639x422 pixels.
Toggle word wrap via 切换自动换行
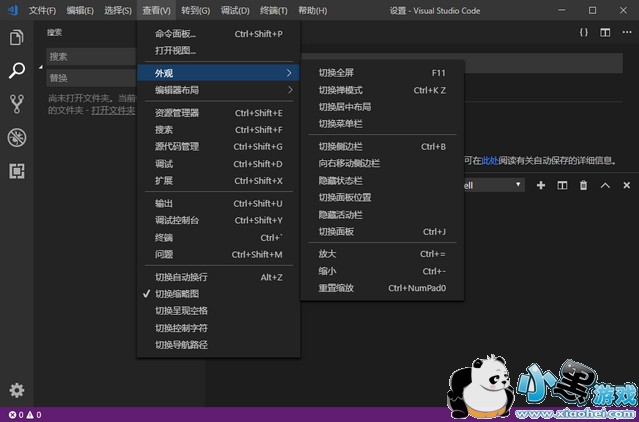[x=181, y=277]
